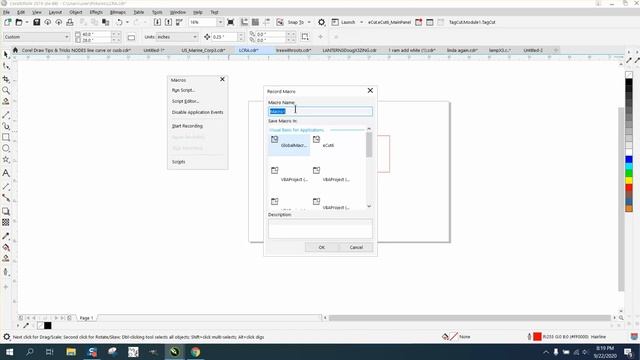
Task: Open Scripts entry in Macros menu
Action: click(178, 162)
